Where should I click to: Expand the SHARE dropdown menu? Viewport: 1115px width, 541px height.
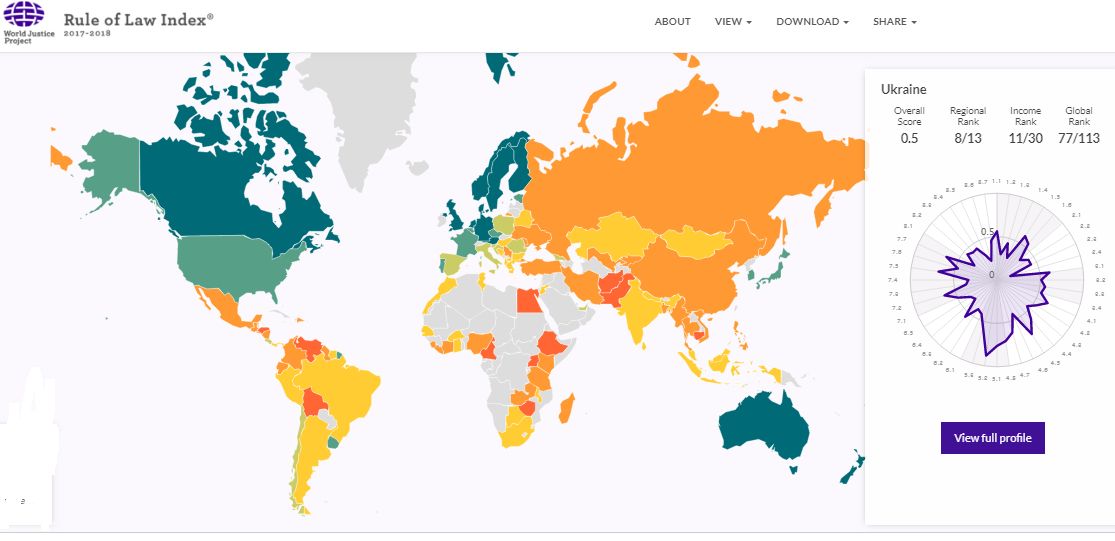[x=895, y=22]
